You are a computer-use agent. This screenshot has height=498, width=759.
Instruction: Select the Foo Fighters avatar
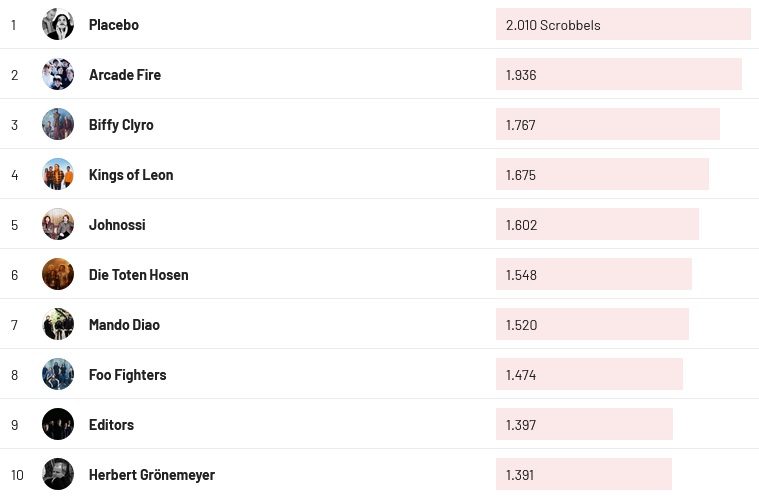(58, 374)
